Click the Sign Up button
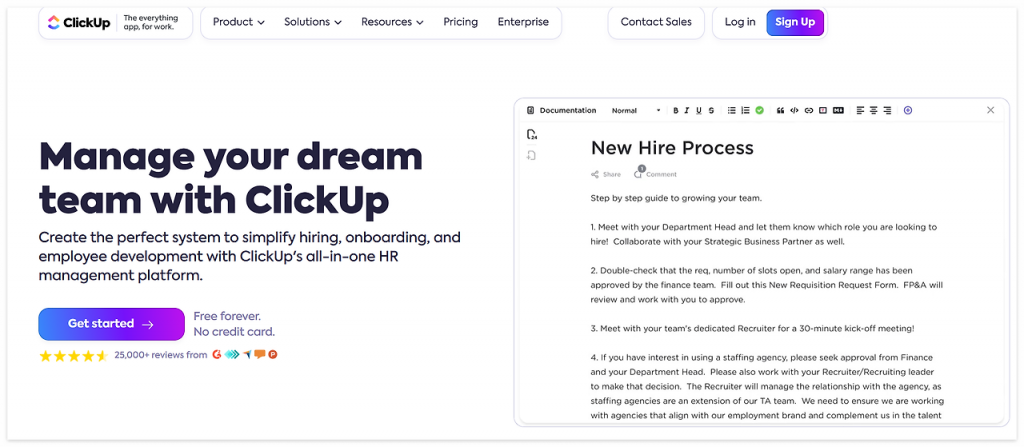The width and height of the screenshot is (1024, 447). 795,22
